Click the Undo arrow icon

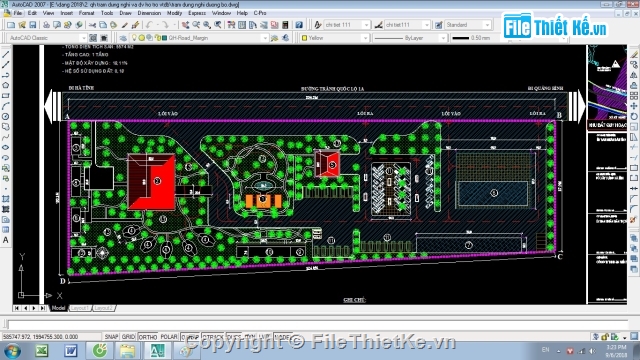click(149, 25)
